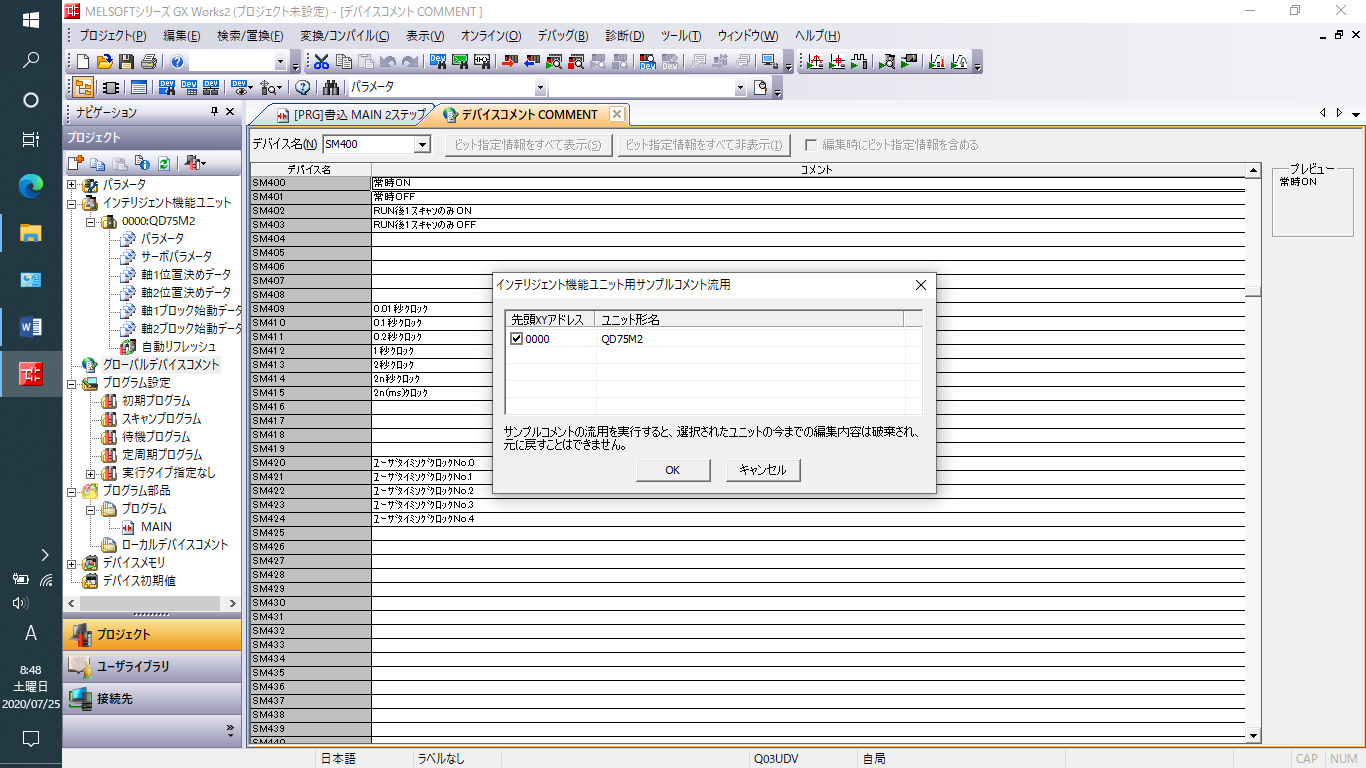The width and height of the screenshot is (1366, 768).
Task: Click the first sampling trace icon
Action: tap(815, 61)
